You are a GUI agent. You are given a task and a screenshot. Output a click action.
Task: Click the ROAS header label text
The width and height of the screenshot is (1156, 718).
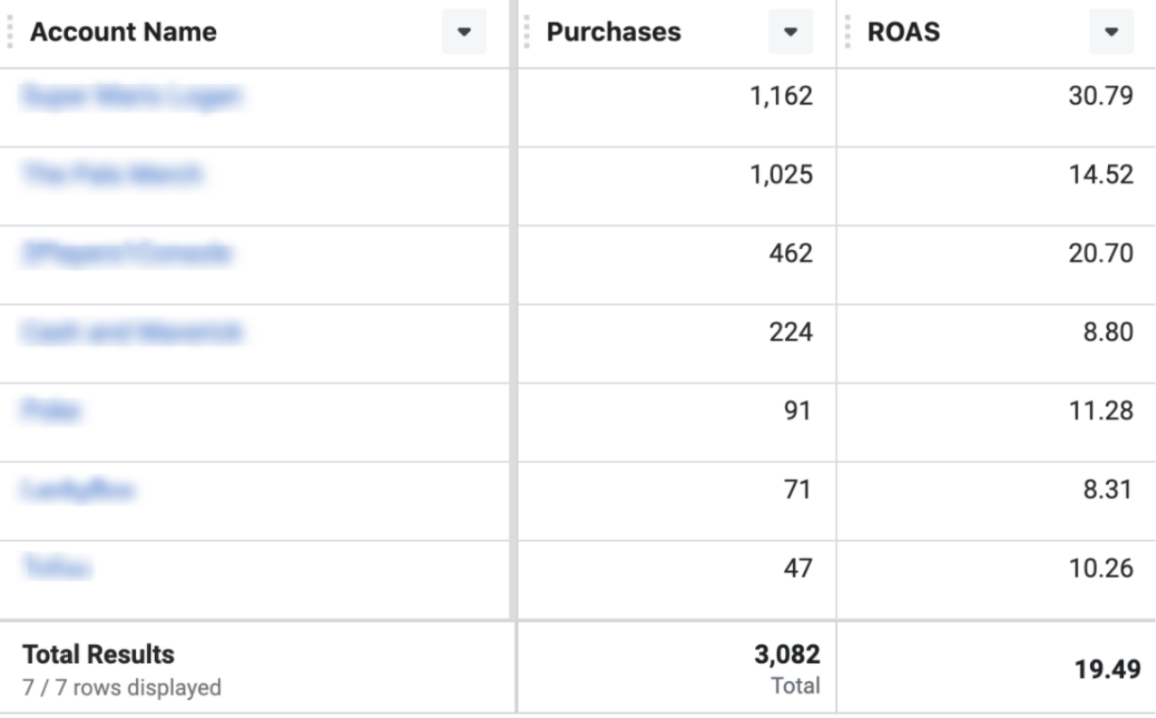click(904, 32)
